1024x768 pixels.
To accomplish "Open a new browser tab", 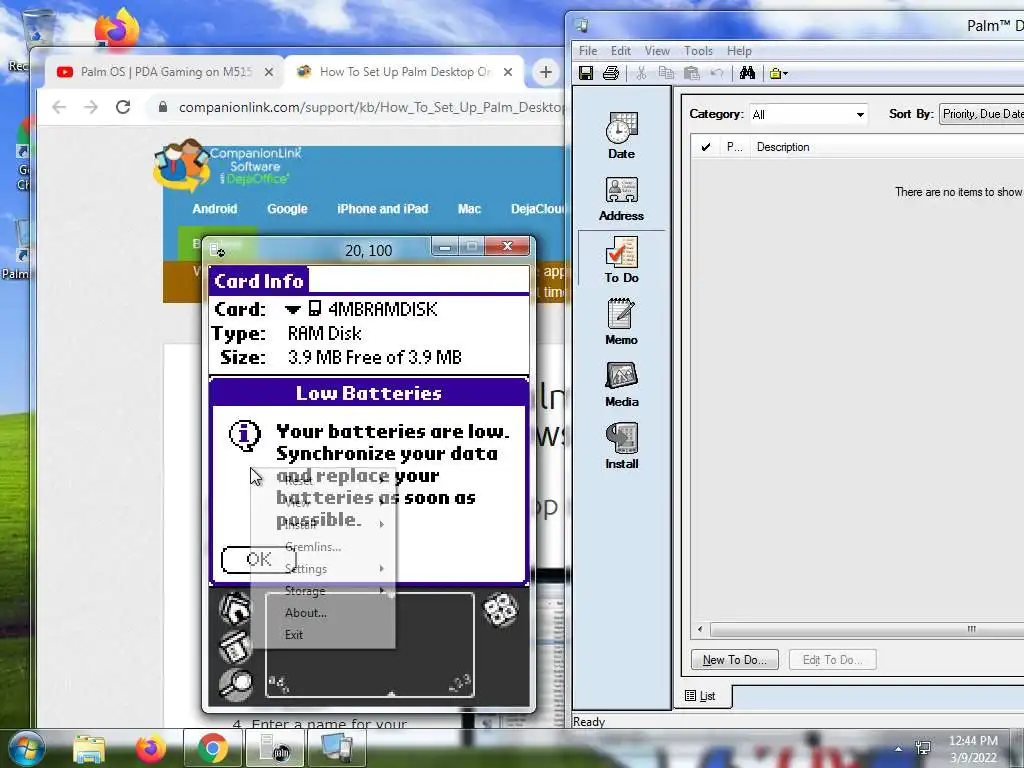I will 546,72.
